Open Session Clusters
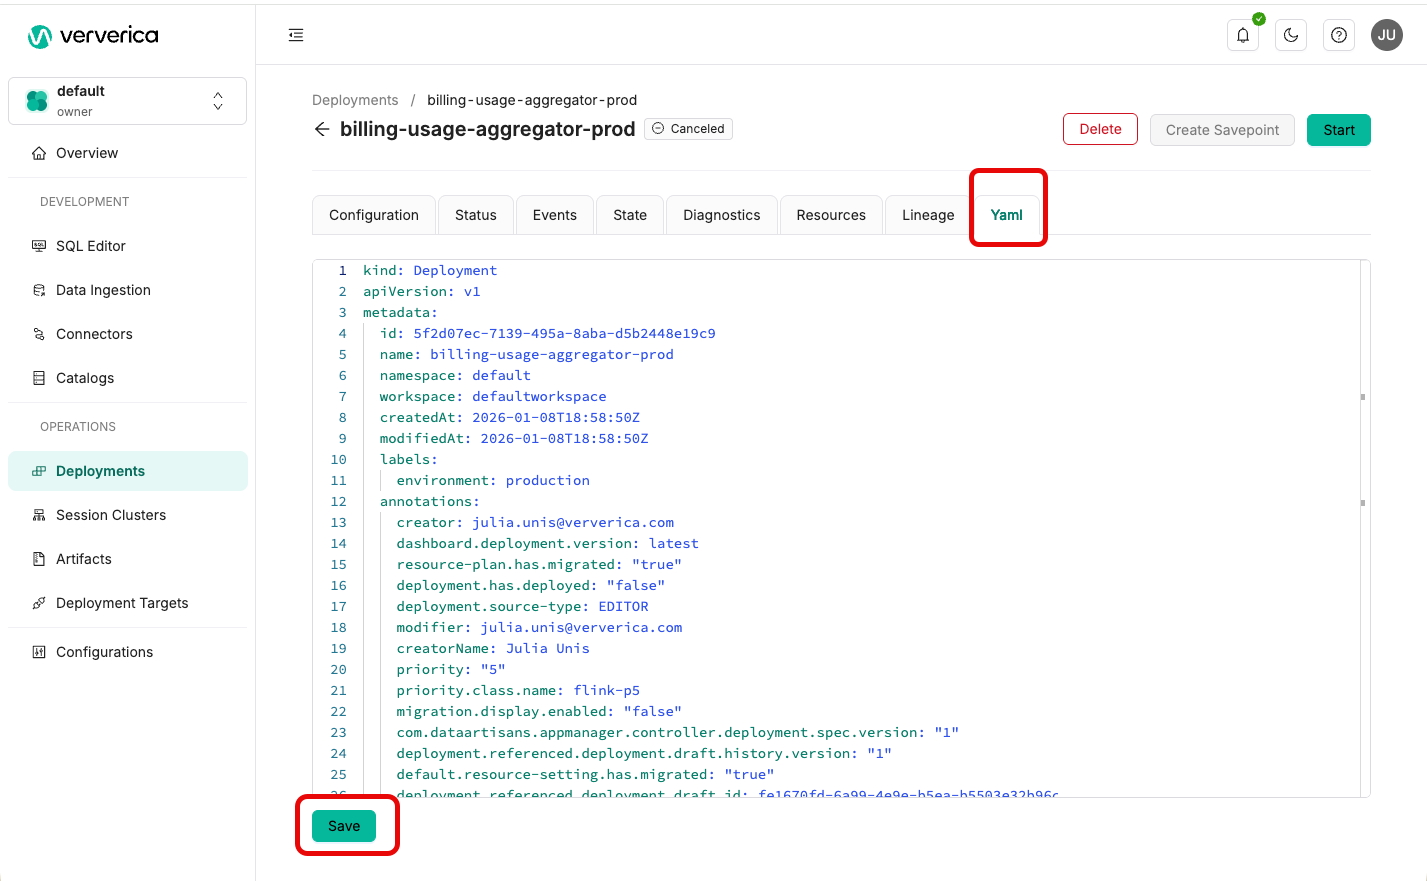This screenshot has width=1427, height=881. [110, 514]
